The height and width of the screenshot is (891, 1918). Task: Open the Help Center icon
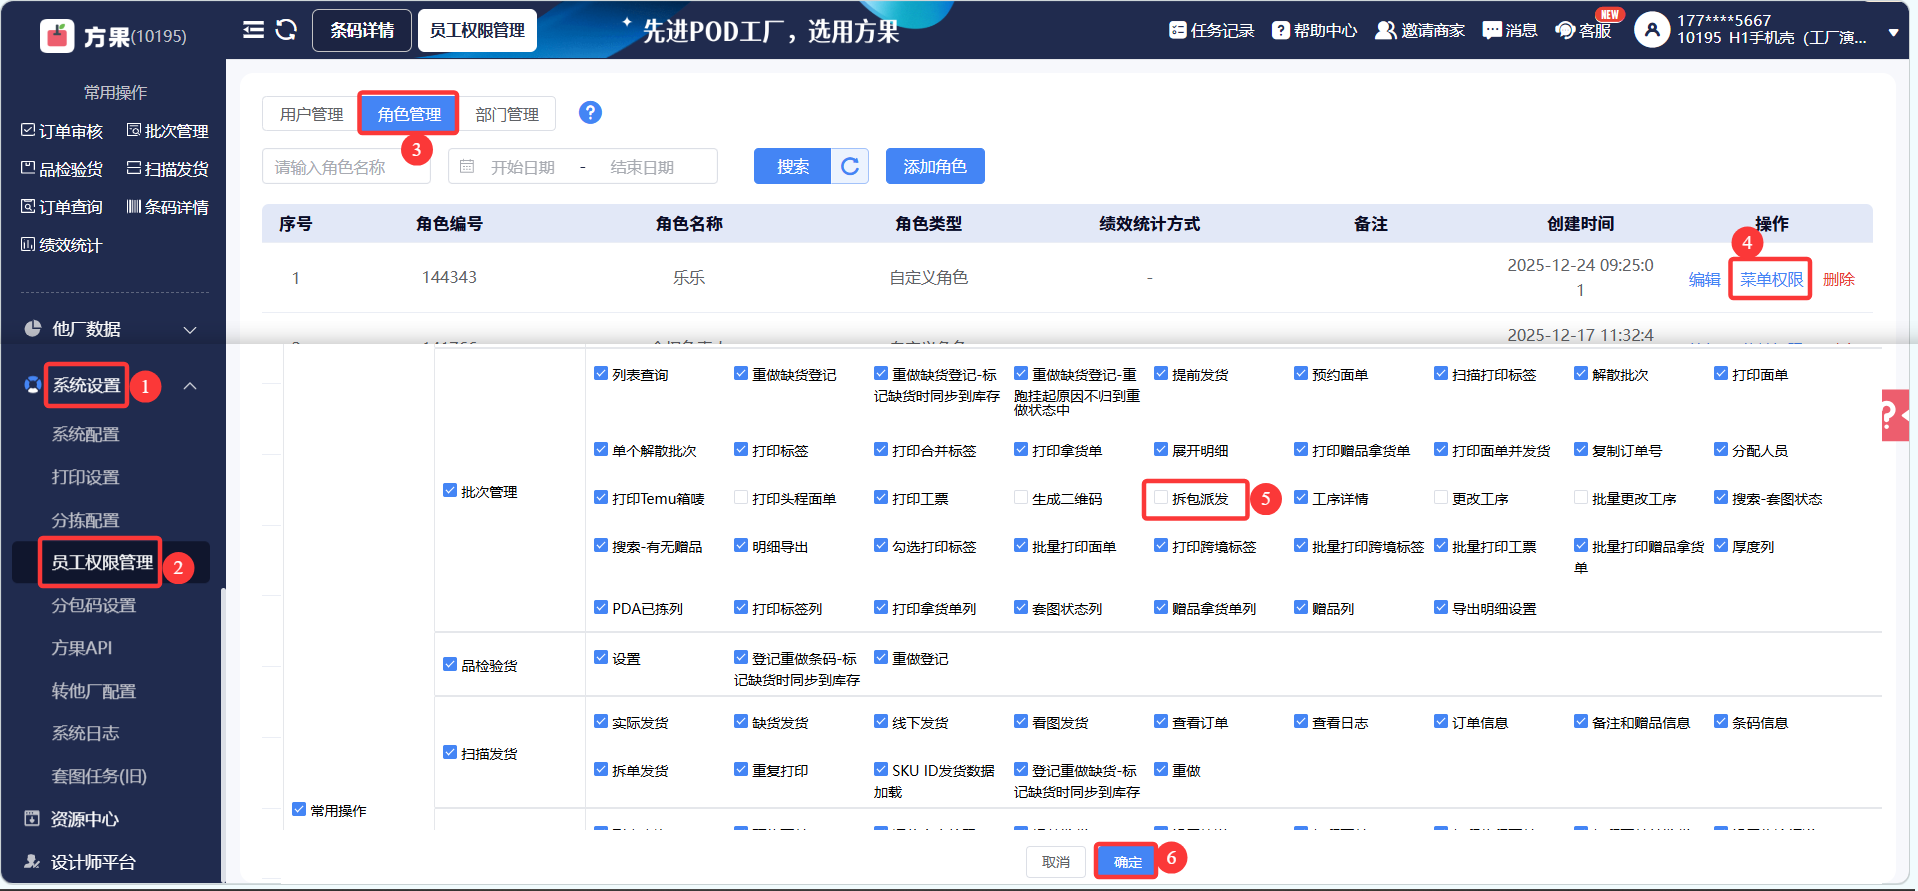pos(1280,30)
